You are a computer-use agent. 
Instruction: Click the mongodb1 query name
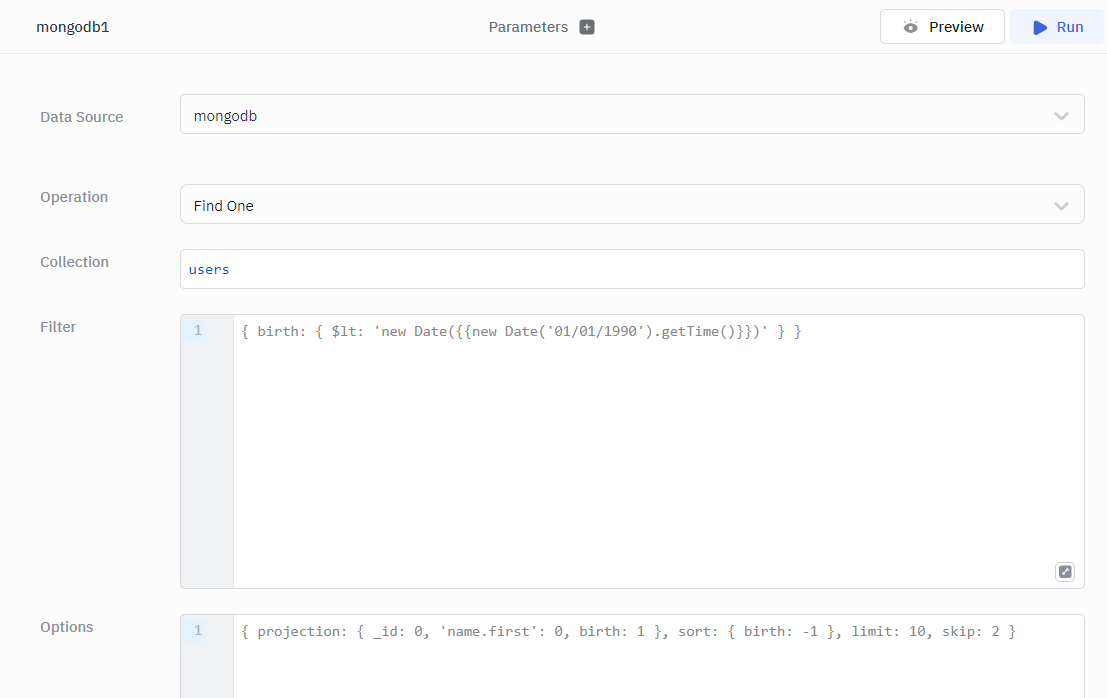(x=72, y=27)
